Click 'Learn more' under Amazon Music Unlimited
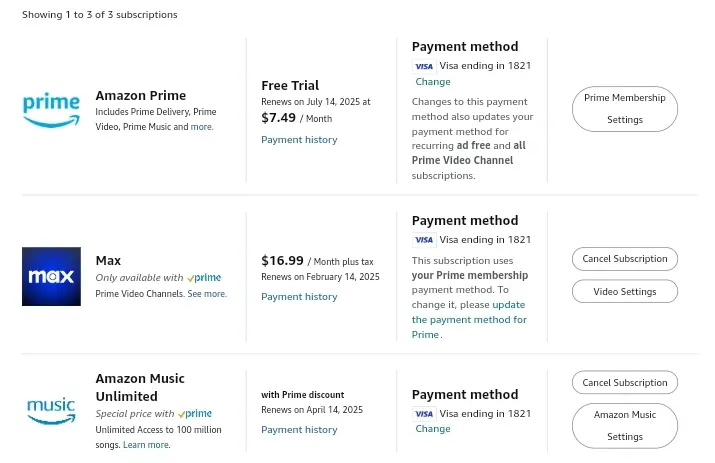 click(146, 445)
